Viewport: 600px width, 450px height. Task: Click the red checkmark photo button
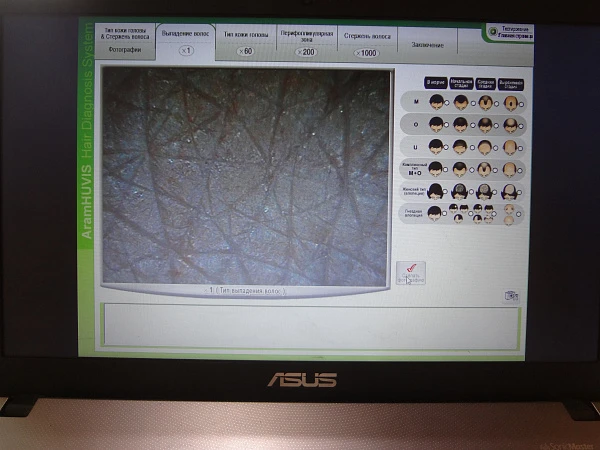(410, 274)
